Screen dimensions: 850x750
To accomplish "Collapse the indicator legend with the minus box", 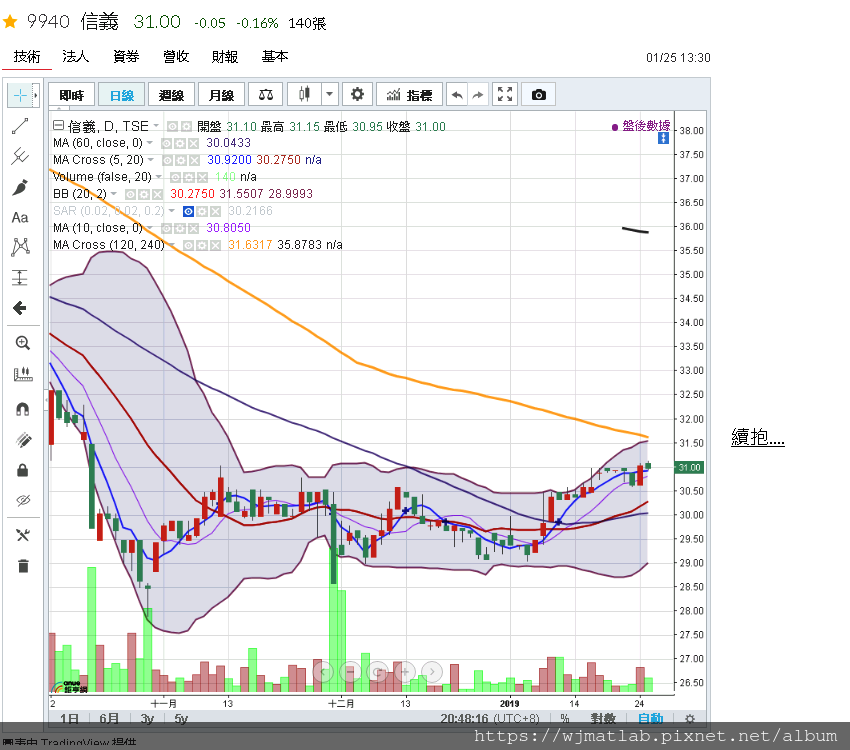I will click(58, 126).
